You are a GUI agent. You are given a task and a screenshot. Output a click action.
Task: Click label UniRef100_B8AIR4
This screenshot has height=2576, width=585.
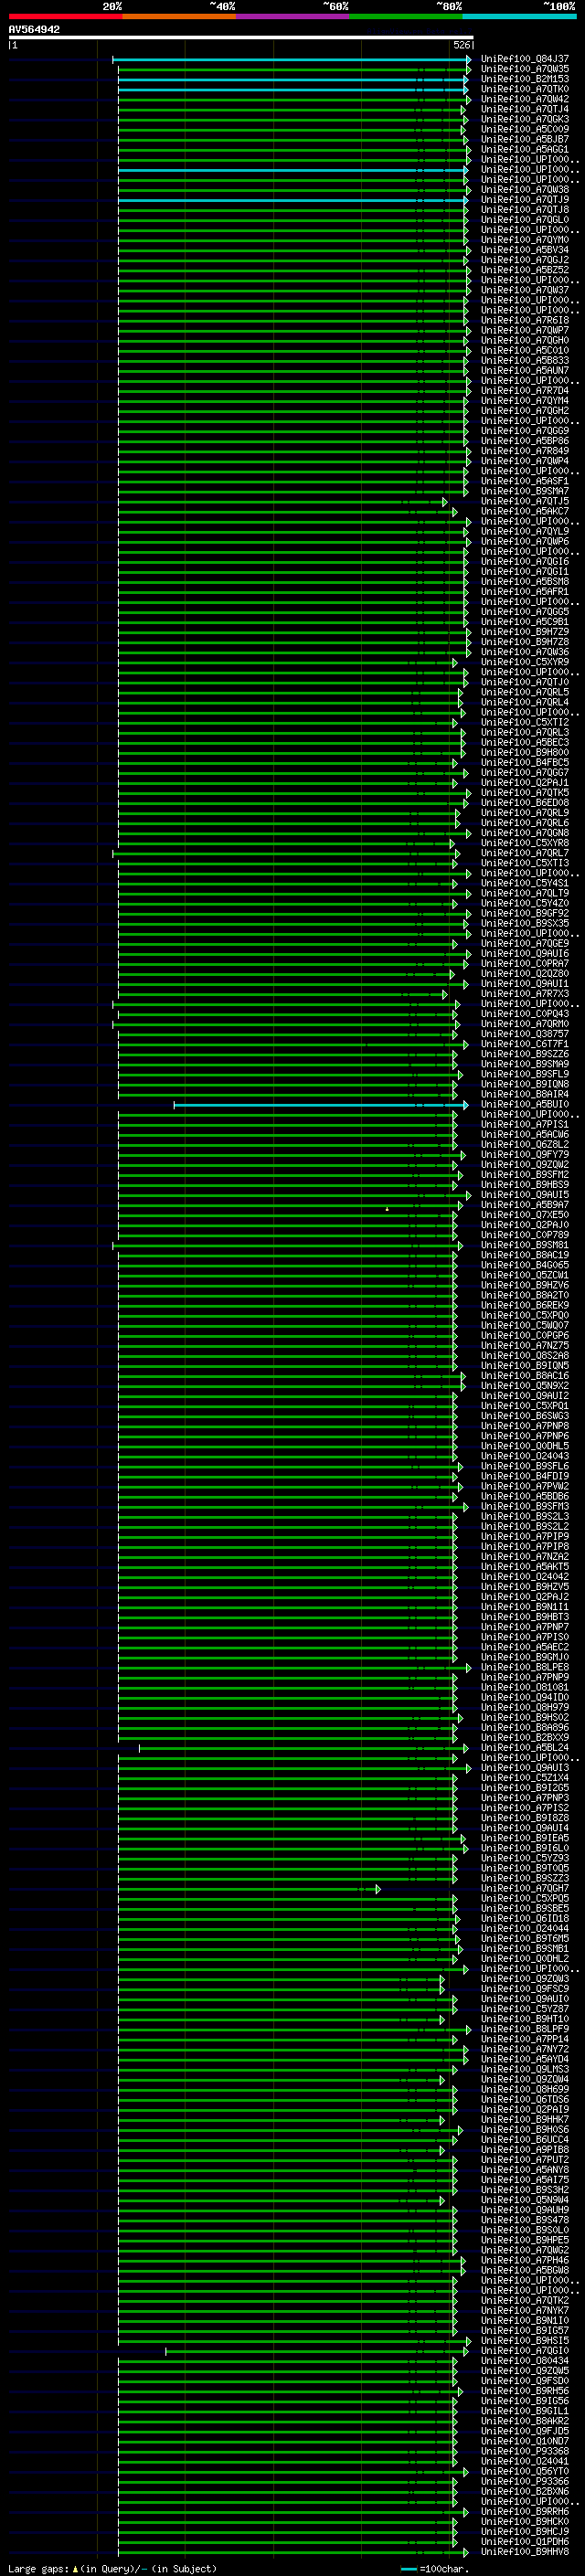(x=524, y=1094)
